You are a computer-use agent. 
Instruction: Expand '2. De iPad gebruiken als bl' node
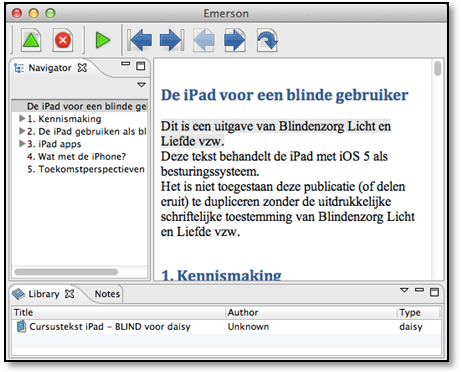point(22,131)
